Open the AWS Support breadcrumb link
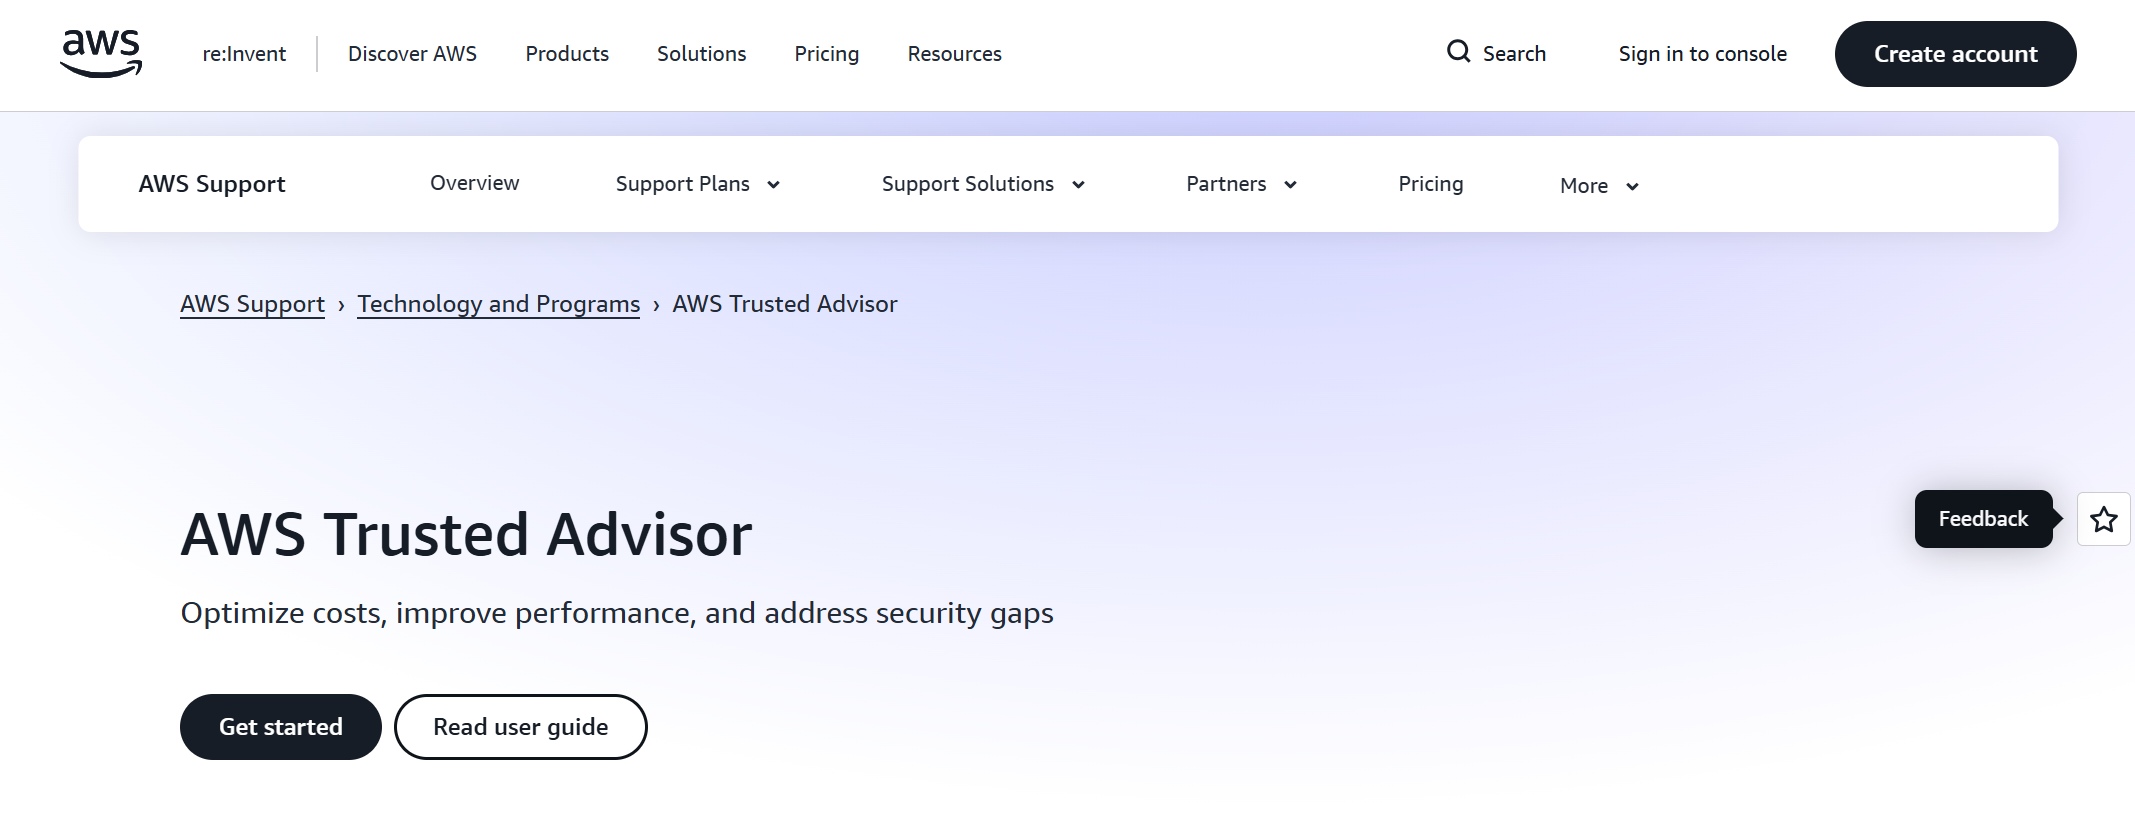This screenshot has height=823, width=2135. click(x=252, y=304)
